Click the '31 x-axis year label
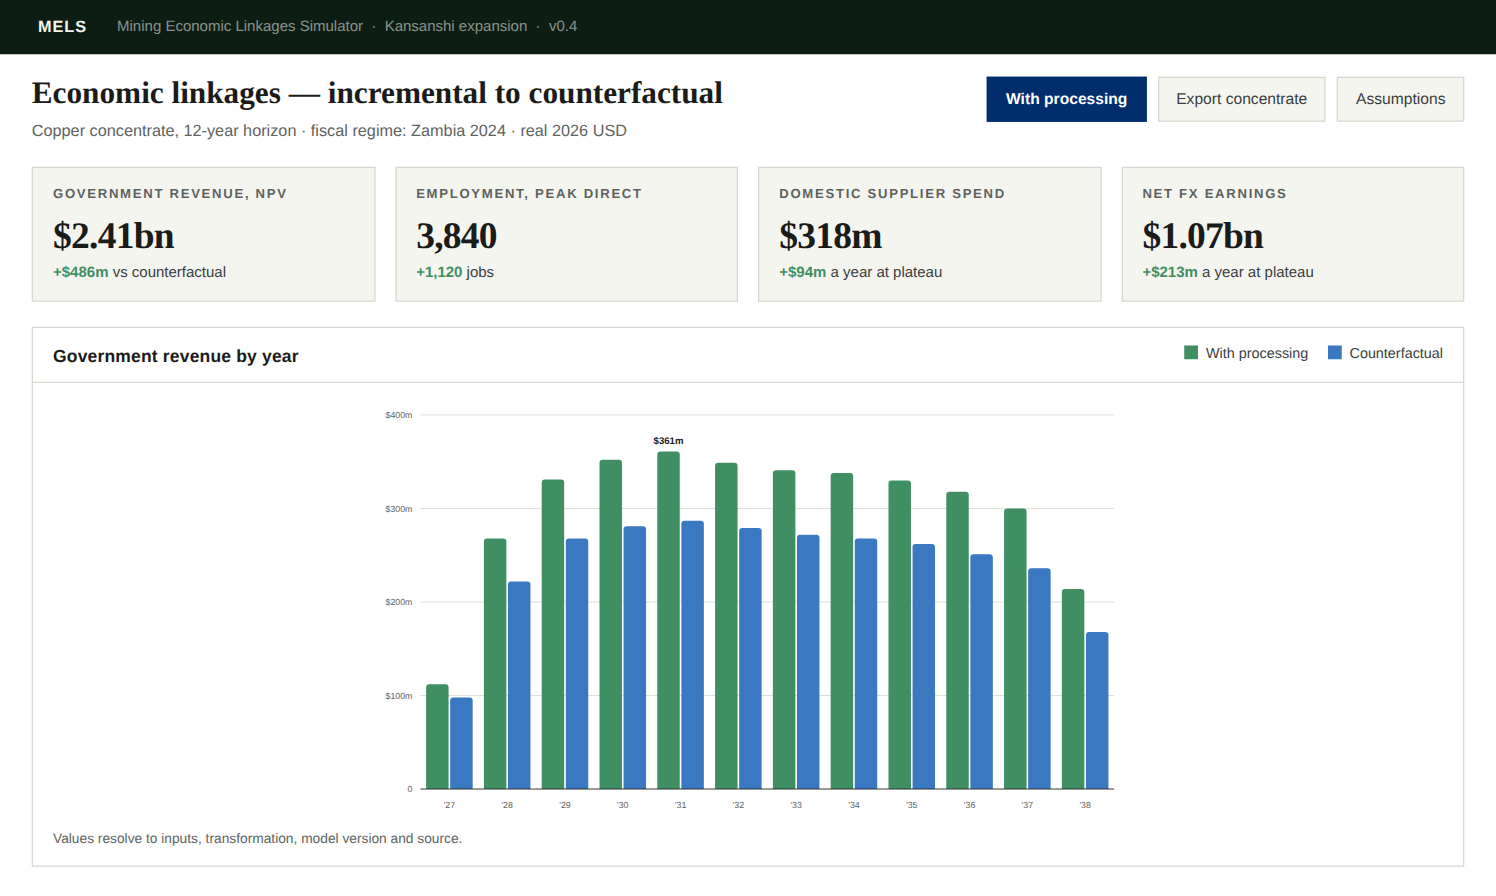Image resolution: width=1496 pixels, height=896 pixels. pyautogui.click(x=680, y=805)
